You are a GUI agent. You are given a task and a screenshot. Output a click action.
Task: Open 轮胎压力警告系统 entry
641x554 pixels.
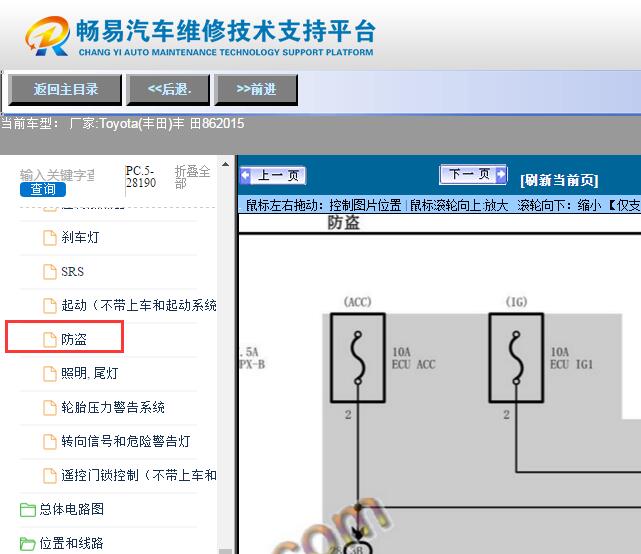[x=113, y=407]
